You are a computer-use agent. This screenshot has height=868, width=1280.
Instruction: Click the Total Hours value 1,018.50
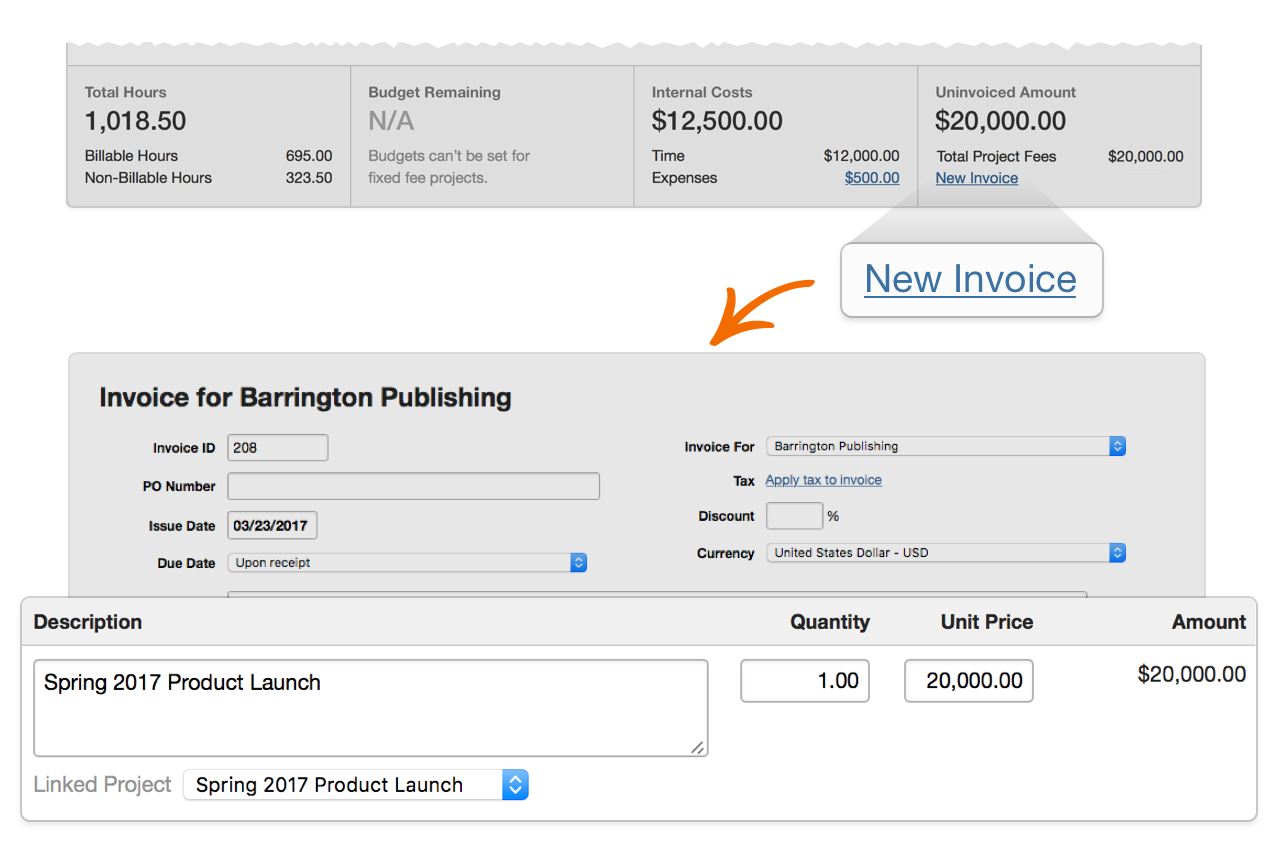135,121
